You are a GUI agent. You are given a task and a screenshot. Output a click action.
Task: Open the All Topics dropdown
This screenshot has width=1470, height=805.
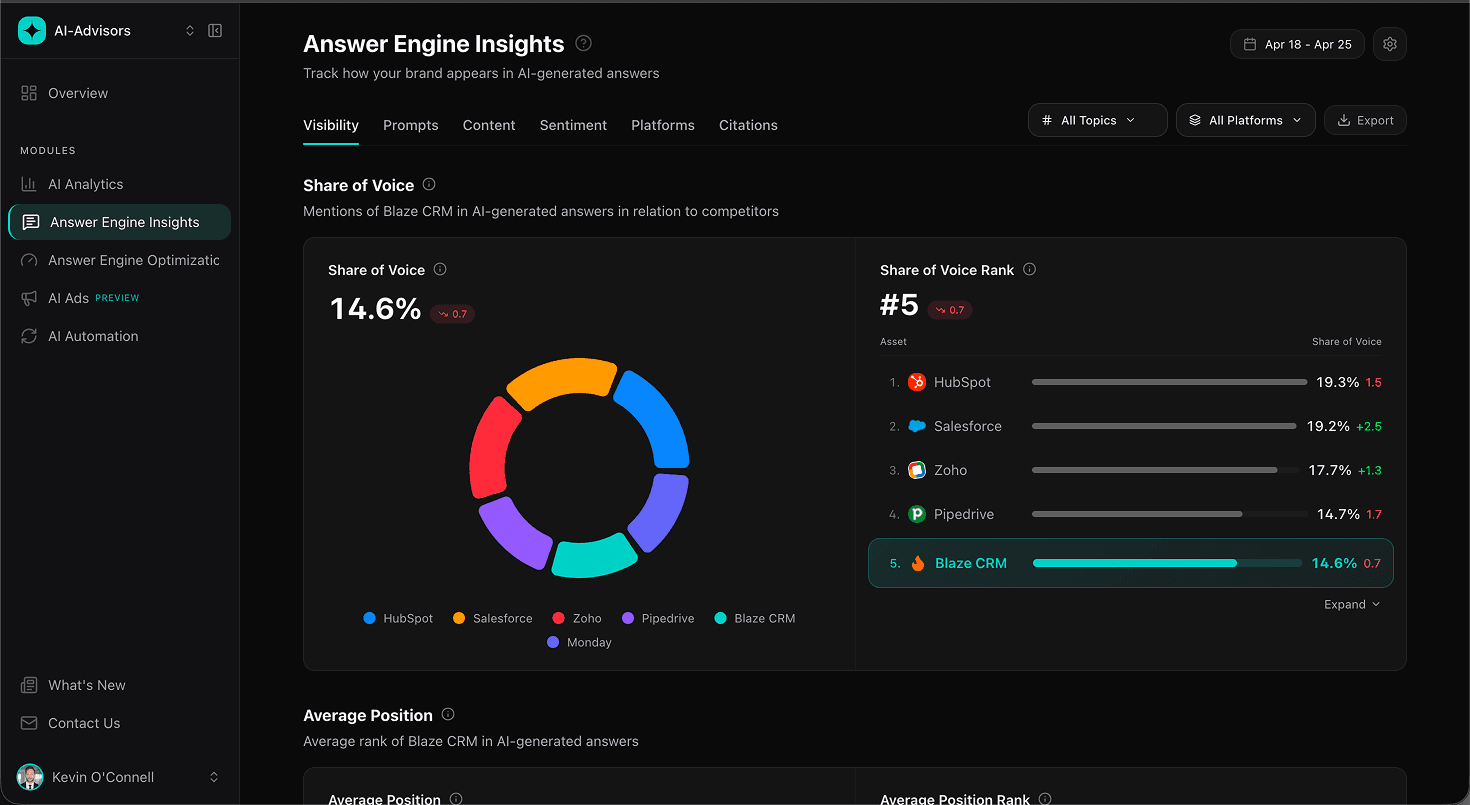coord(1097,120)
